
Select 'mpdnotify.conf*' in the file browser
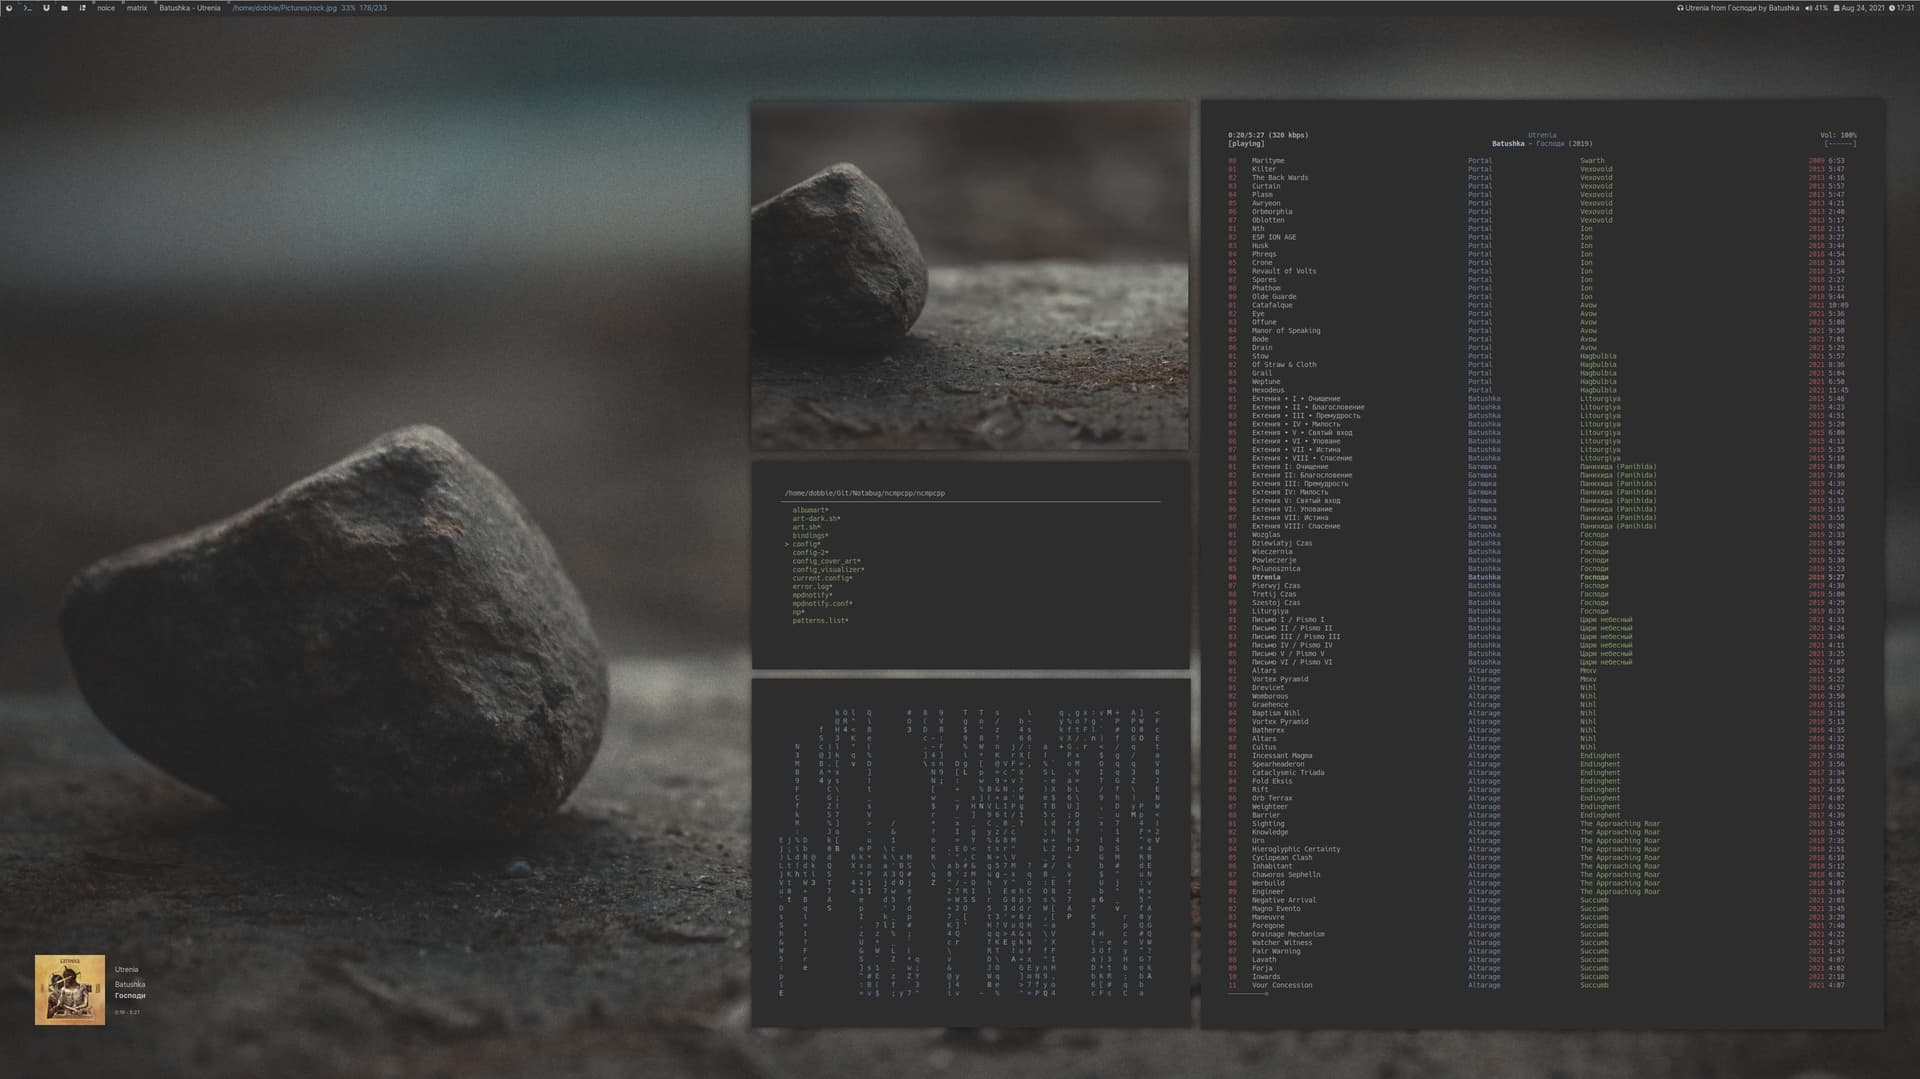[x=822, y=604]
